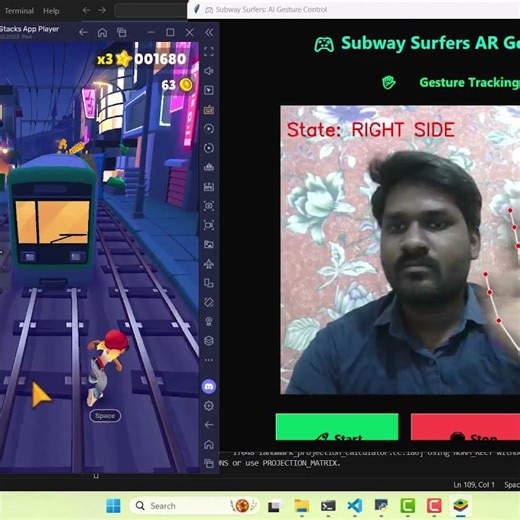
Task: Click the VS Code command center search box
Action: pos(151,10)
